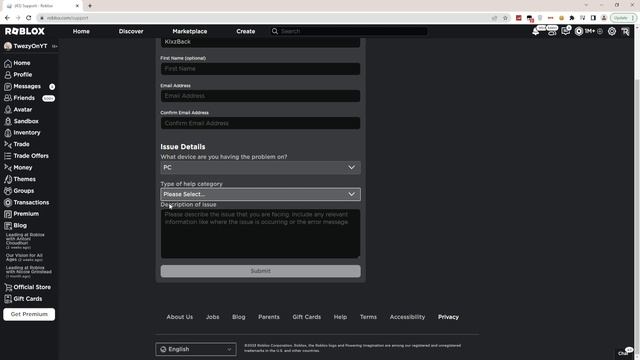Go to Home in top navigation
Viewport: 640px width, 360px height.
point(81,31)
